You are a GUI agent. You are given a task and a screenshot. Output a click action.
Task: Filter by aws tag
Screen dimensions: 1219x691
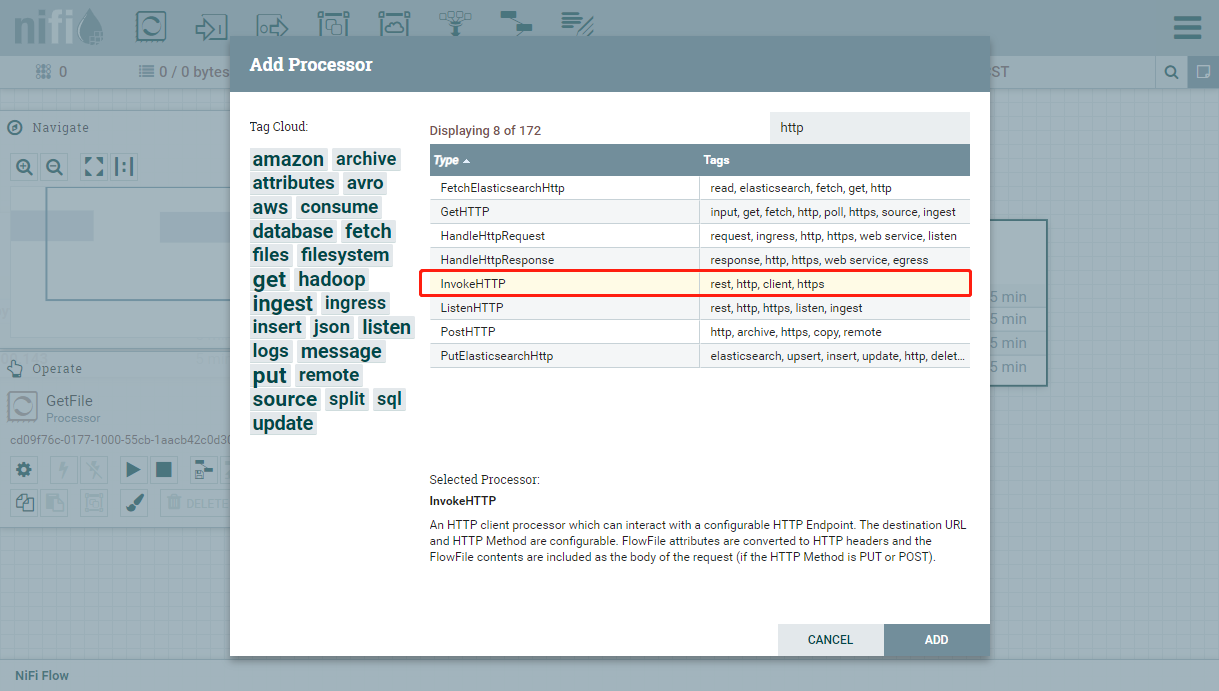click(270, 207)
